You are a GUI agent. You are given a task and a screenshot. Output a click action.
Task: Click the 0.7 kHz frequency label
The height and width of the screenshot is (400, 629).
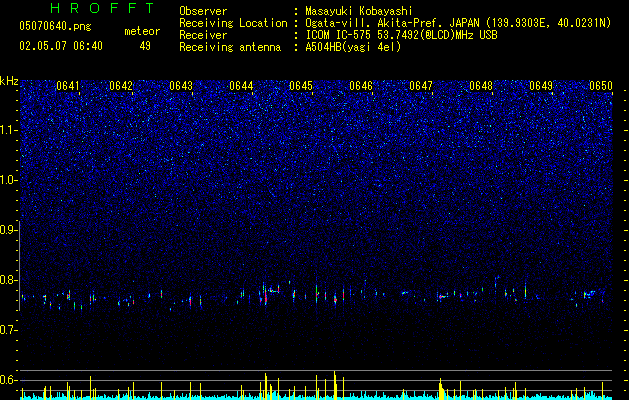8,330
